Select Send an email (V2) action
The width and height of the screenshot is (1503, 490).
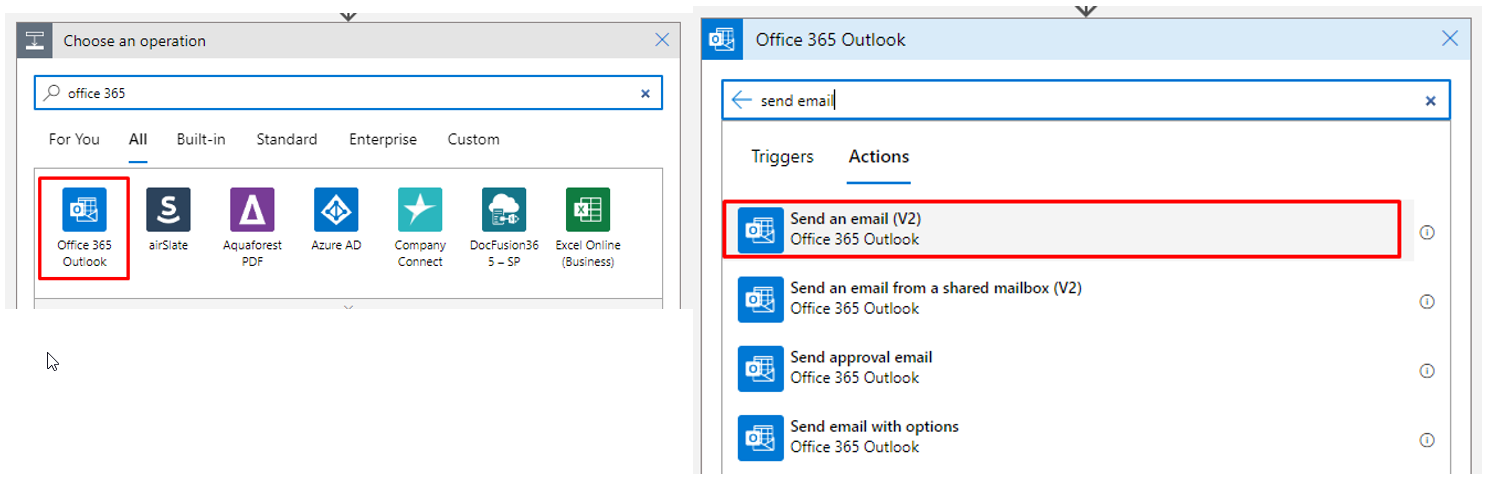[x=1060, y=230]
